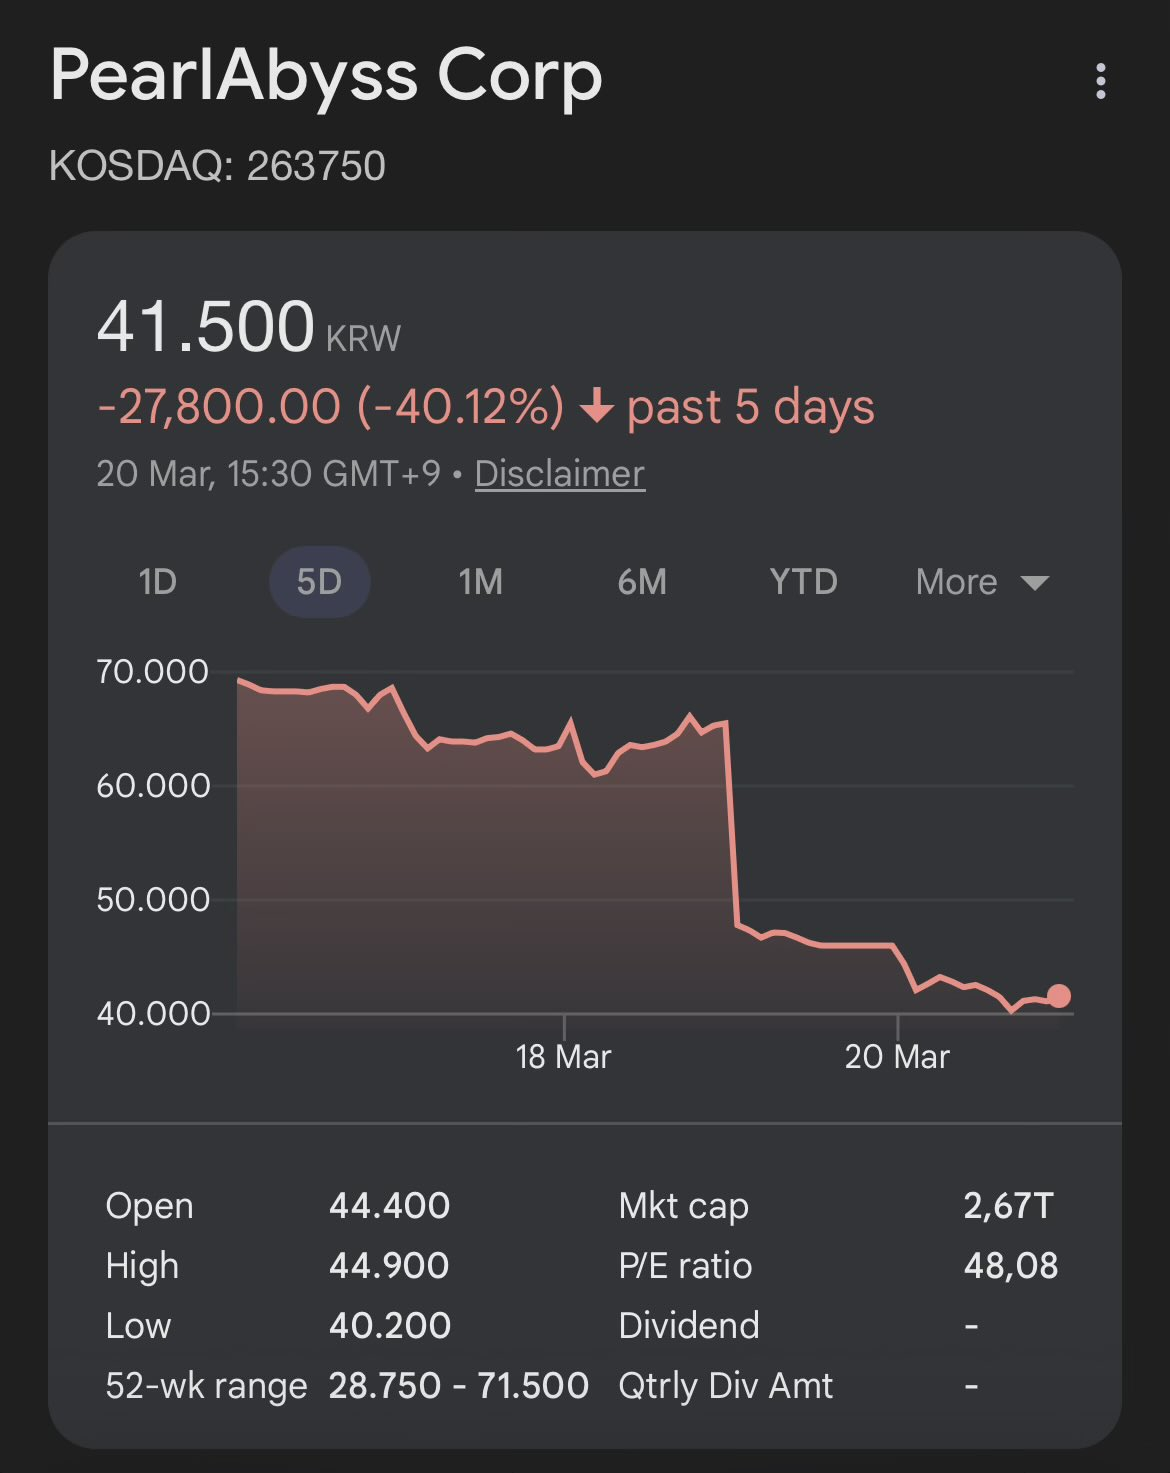1170x1473 pixels.
Task: Click the 52-wk range label
Action: (206, 1386)
